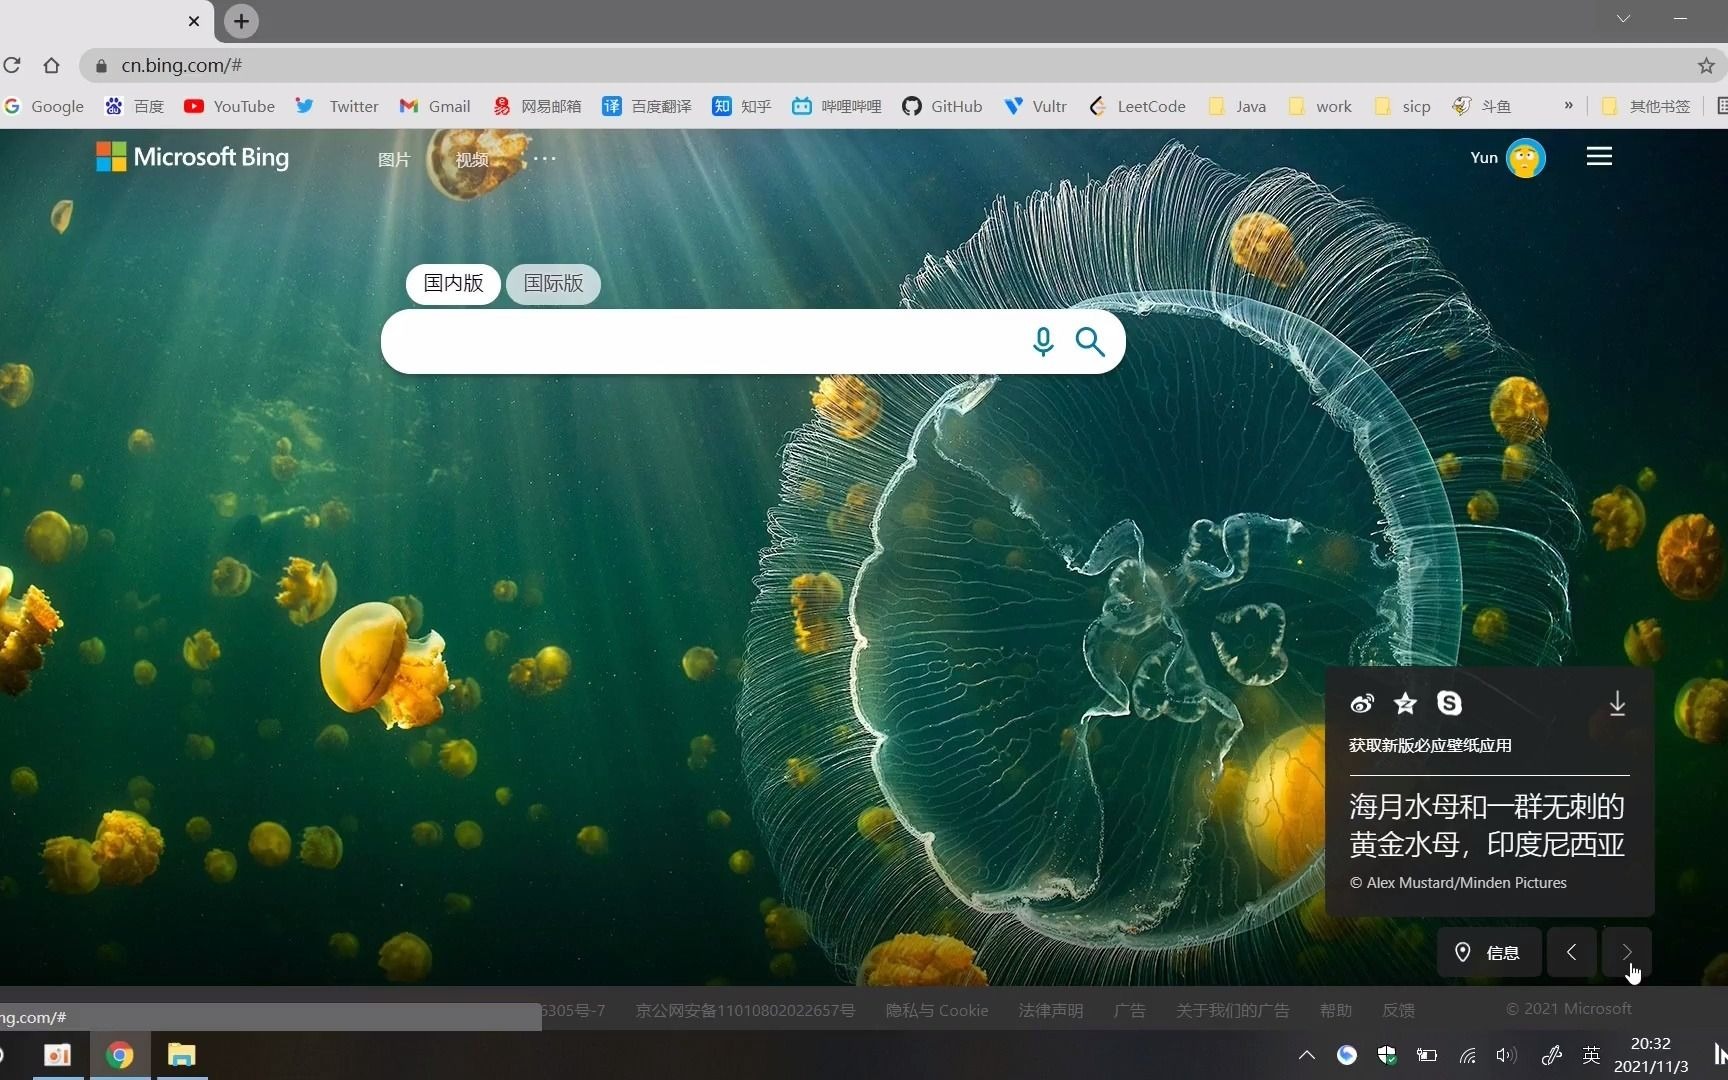
Task: Open 帮助 footer link
Action: pyautogui.click(x=1336, y=1010)
